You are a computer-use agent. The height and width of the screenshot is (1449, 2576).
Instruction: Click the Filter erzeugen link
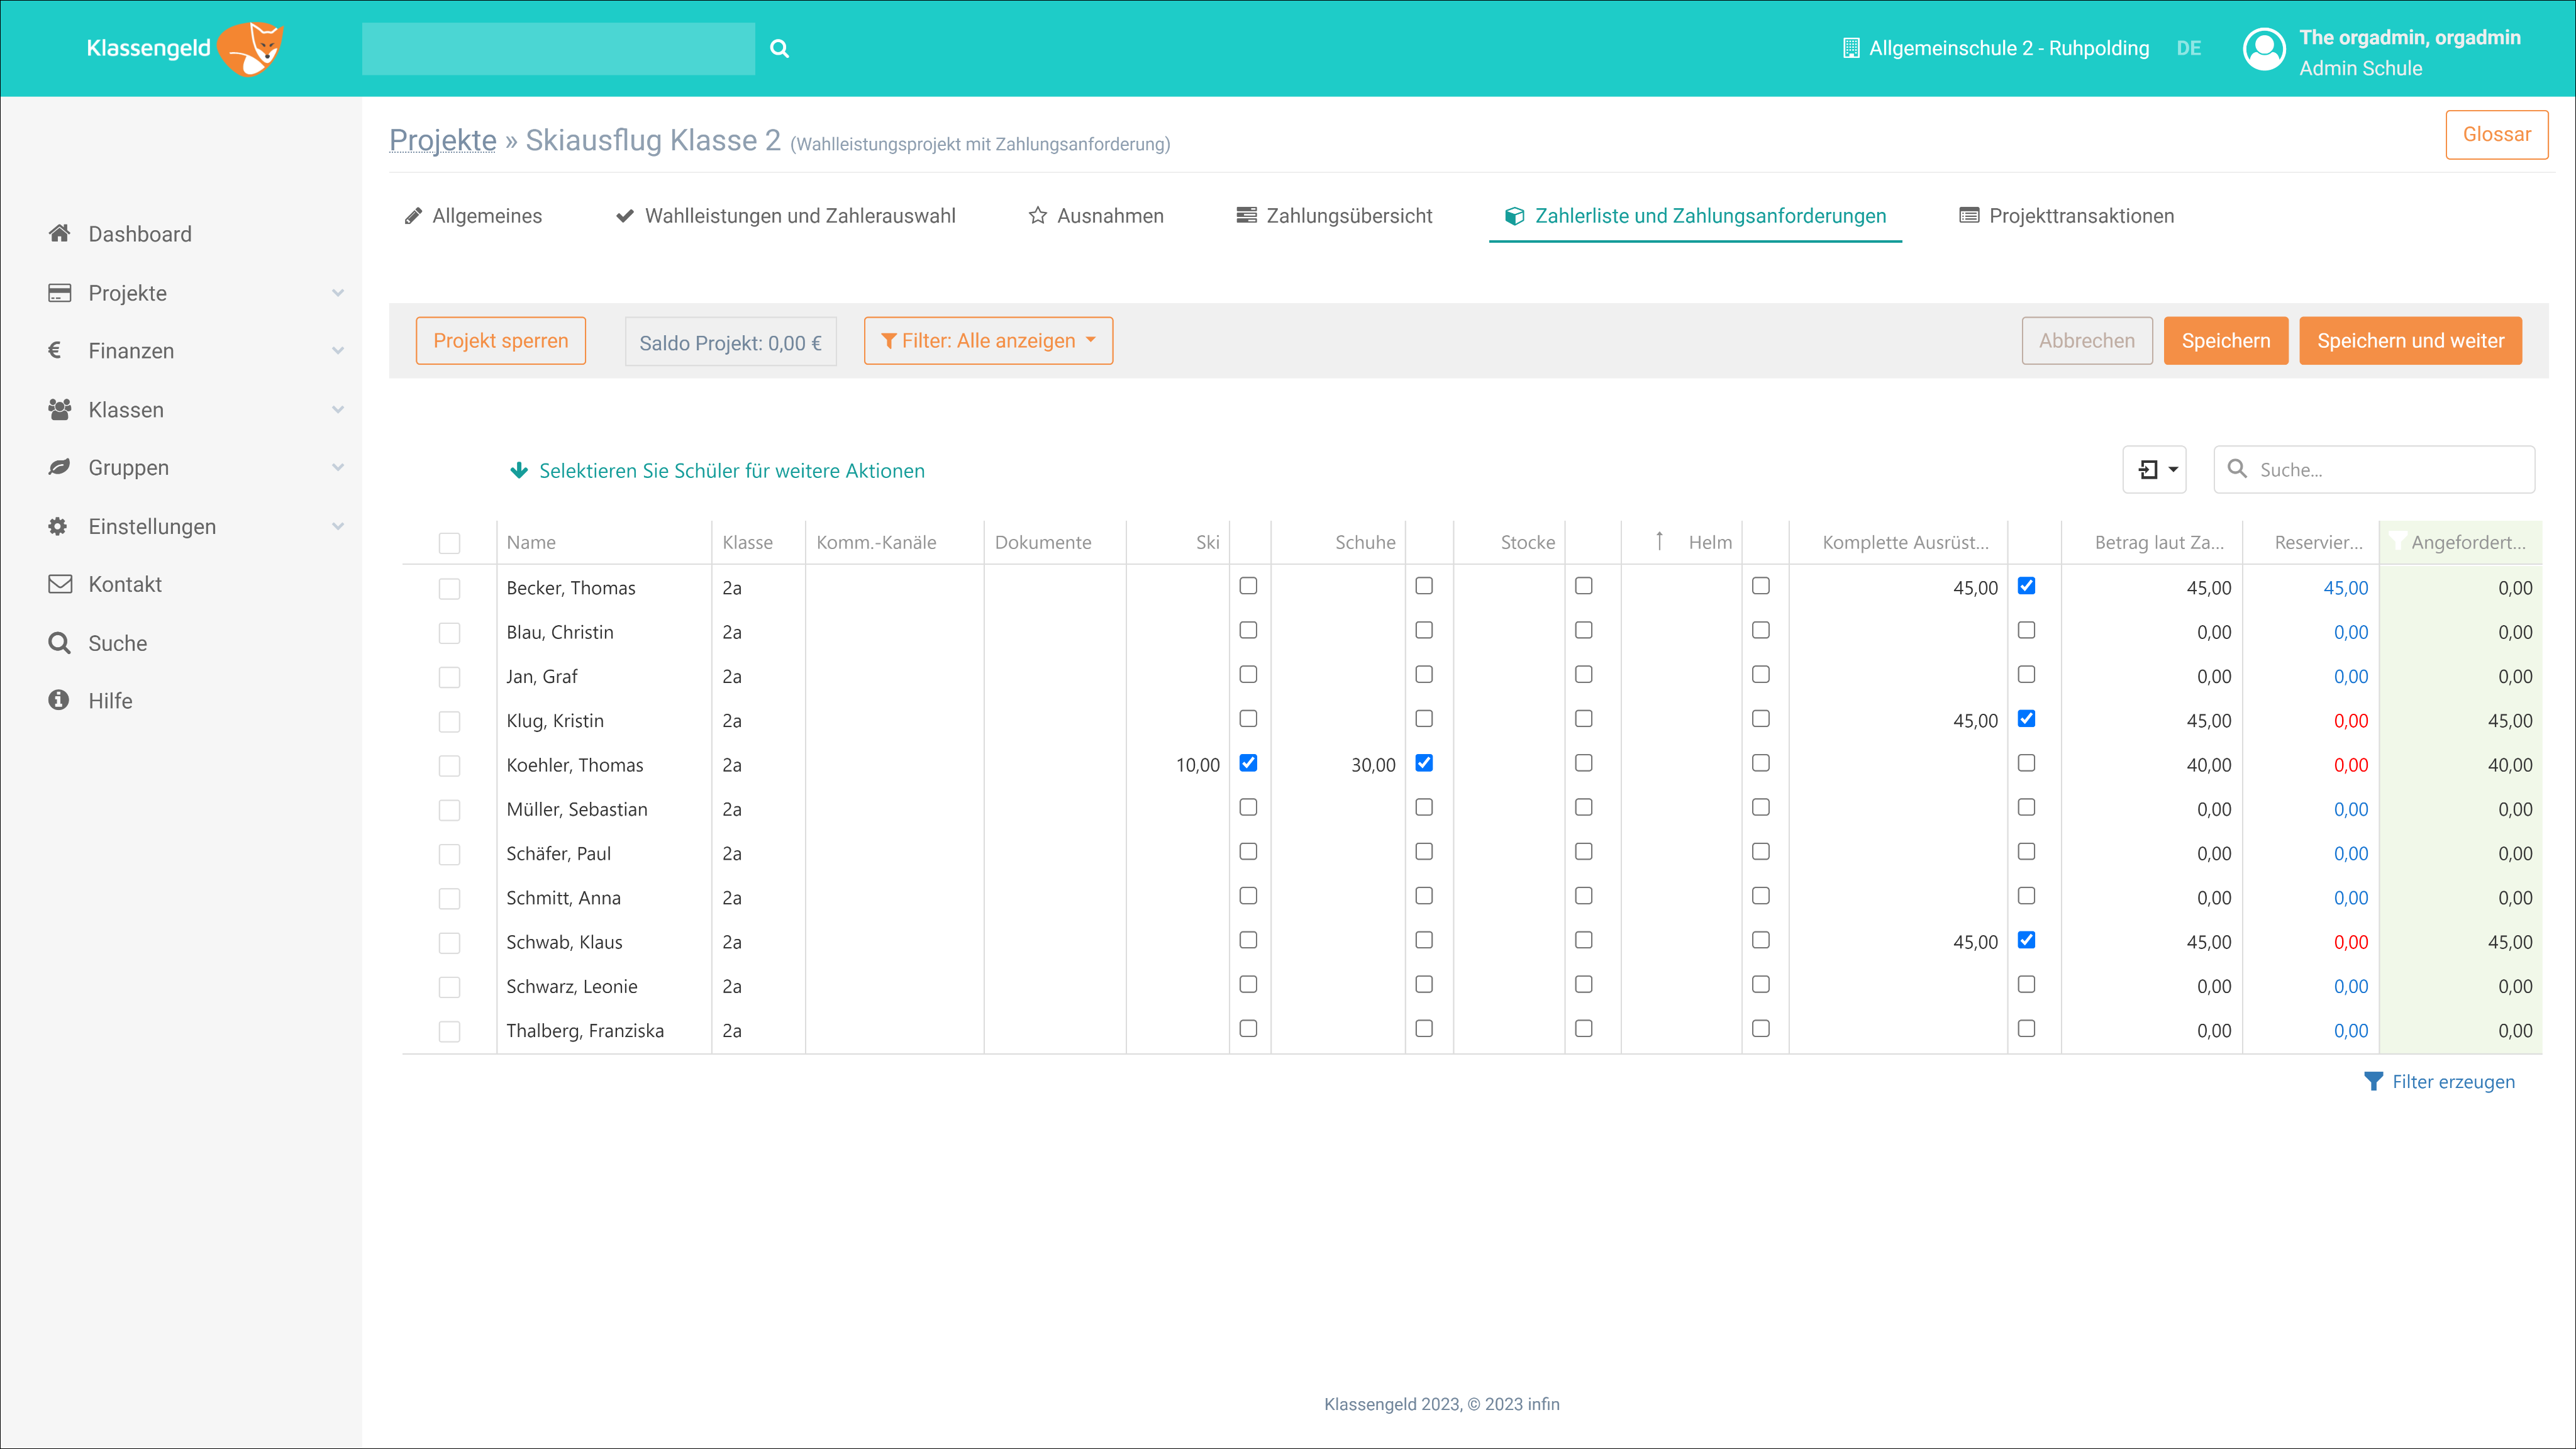[x=2440, y=1082]
